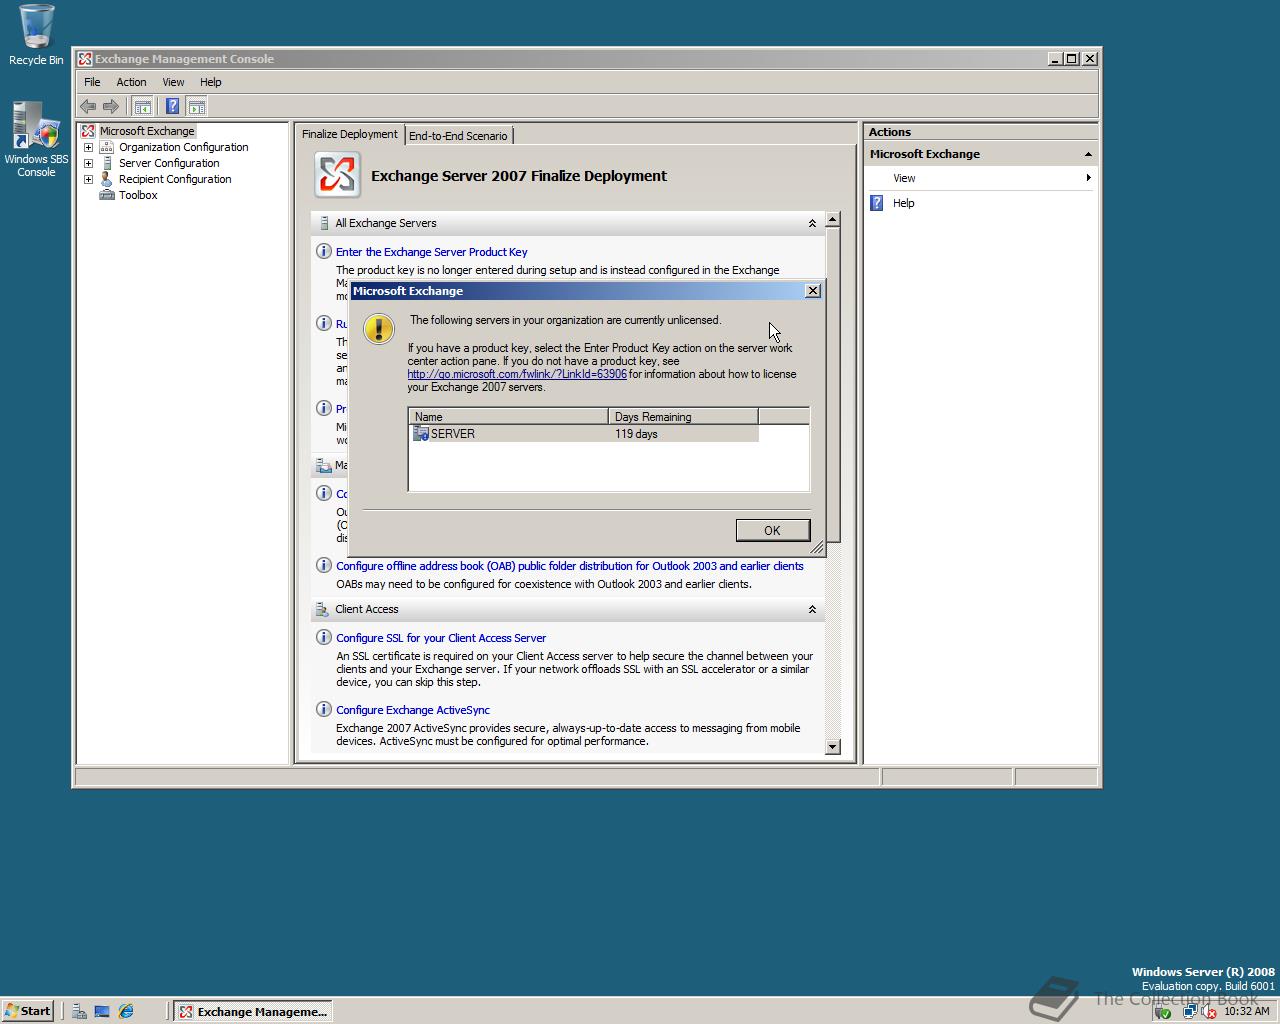Collapse the Microsoft Exchange actions group

pyautogui.click(x=1088, y=154)
